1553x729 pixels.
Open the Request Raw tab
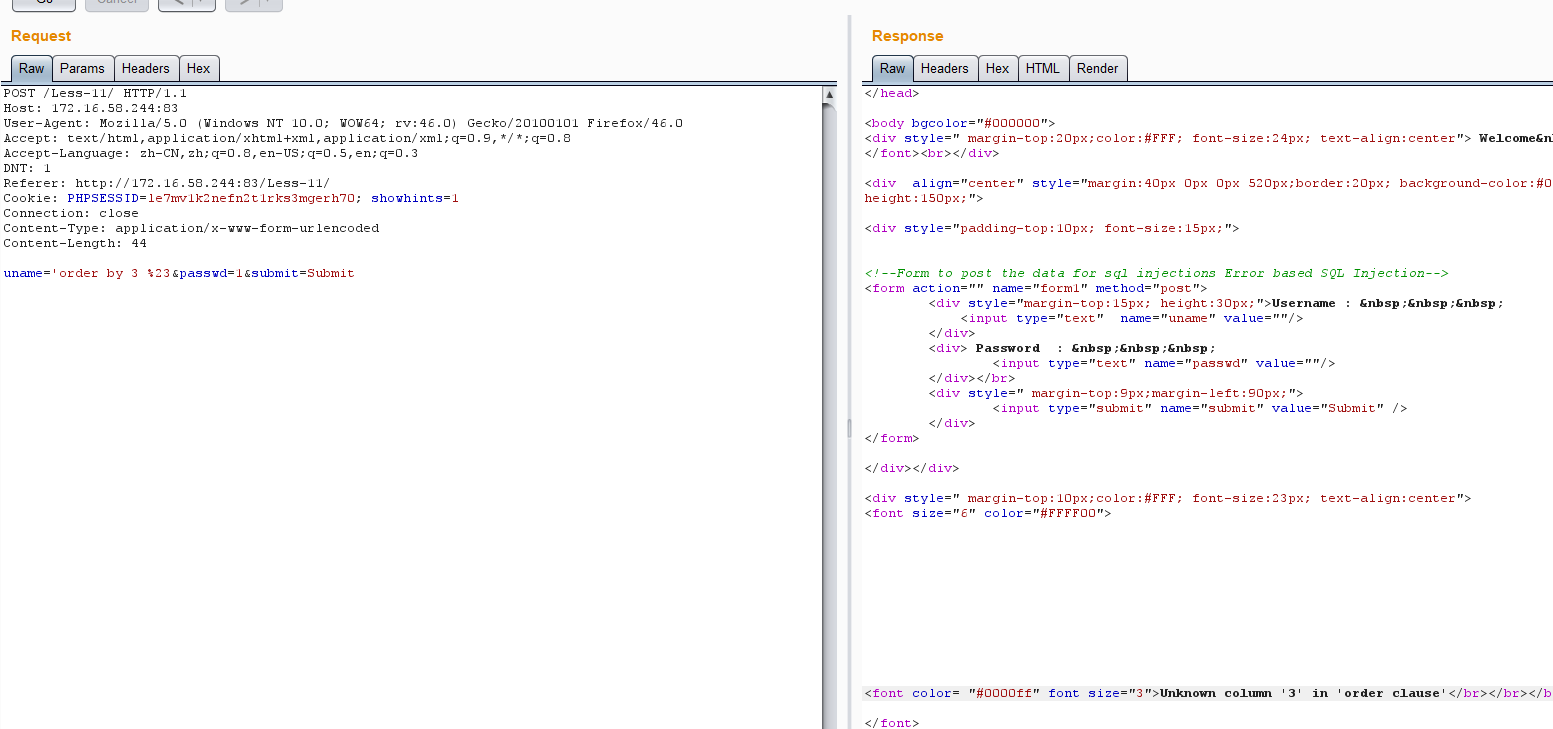[32, 68]
